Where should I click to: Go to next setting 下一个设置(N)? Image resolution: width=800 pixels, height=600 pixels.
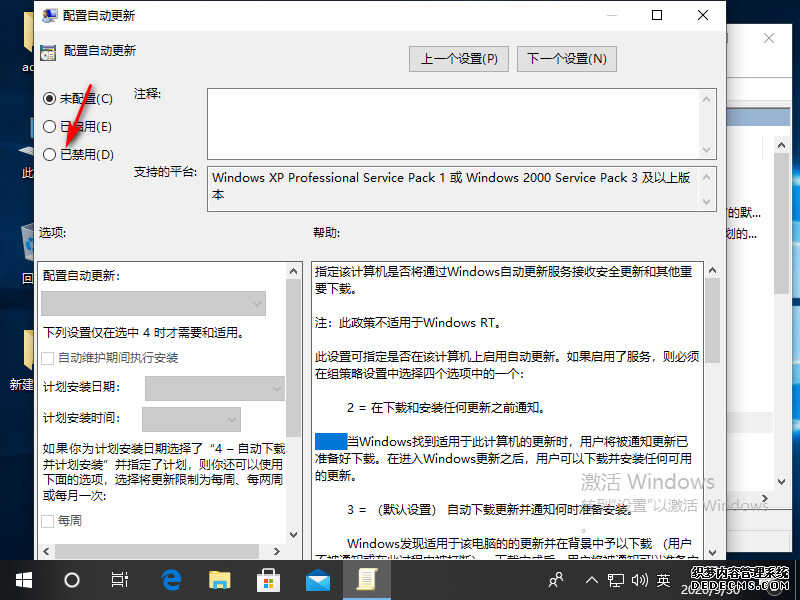[x=567, y=59]
